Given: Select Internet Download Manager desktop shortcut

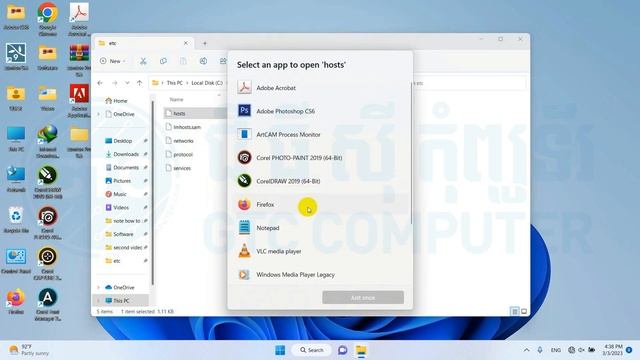Looking at the screenshot, I should click(47, 141).
